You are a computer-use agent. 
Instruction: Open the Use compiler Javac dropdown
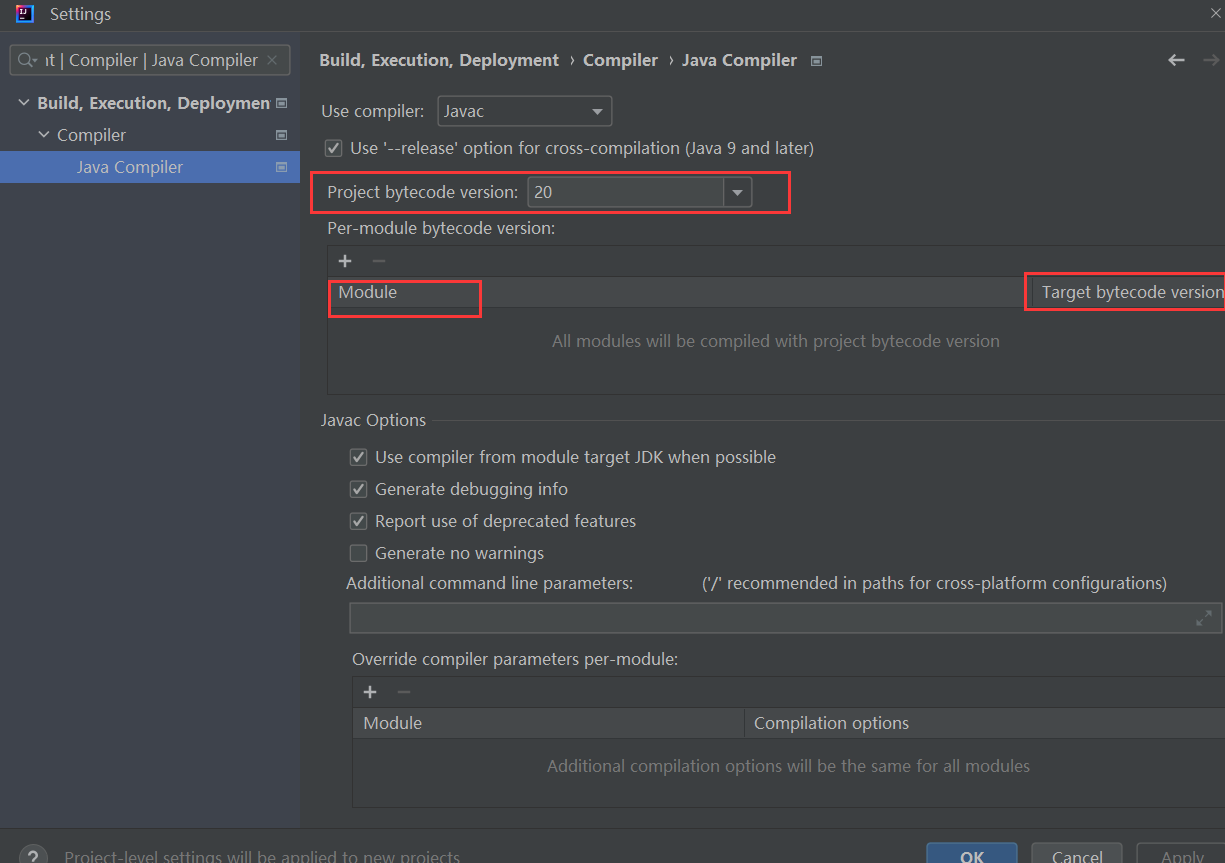pos(524,111)
